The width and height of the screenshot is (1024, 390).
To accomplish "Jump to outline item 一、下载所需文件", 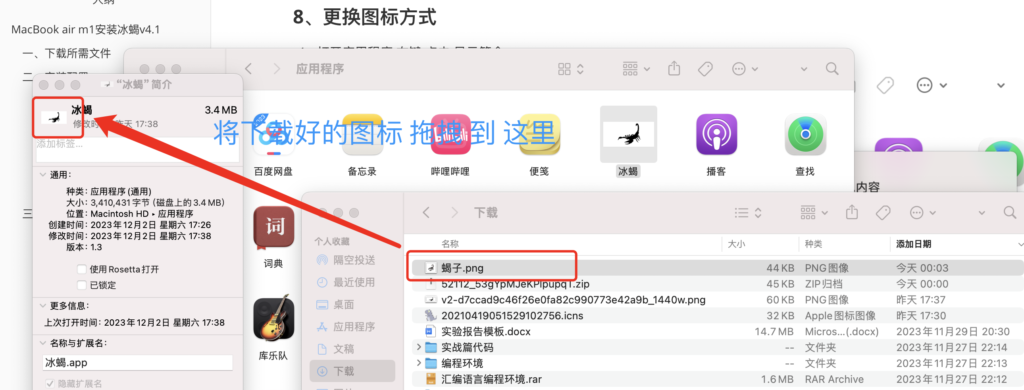I will coord(67,53).
